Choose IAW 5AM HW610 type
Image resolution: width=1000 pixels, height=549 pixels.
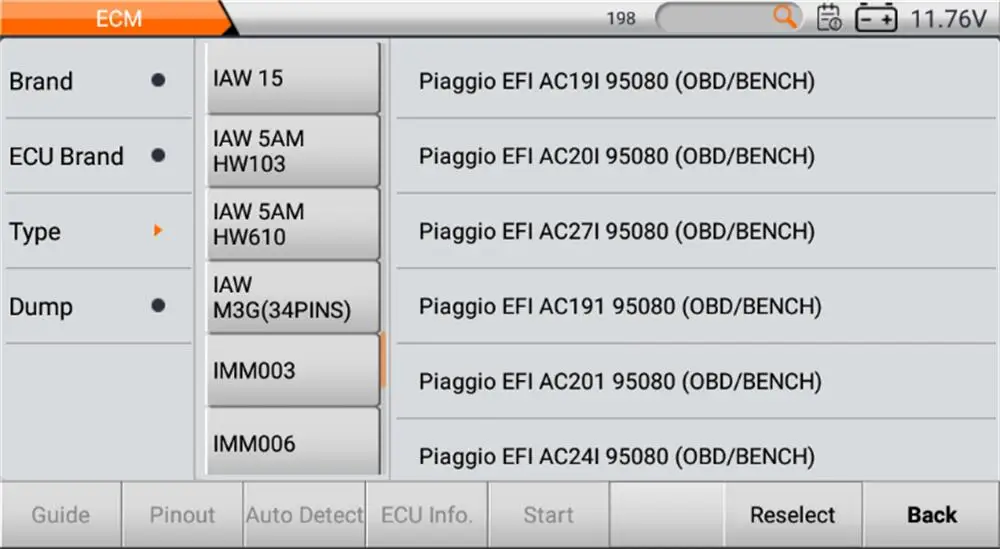[x=293, y=224]
